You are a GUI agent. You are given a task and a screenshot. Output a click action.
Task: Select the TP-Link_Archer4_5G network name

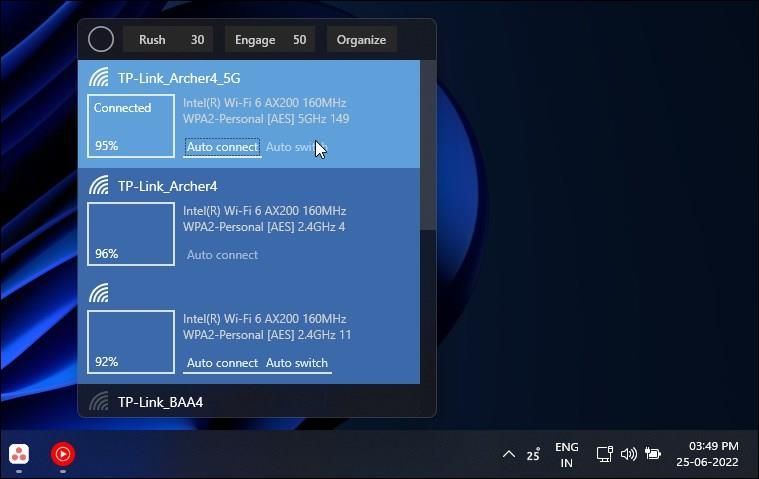coord(179,78)
